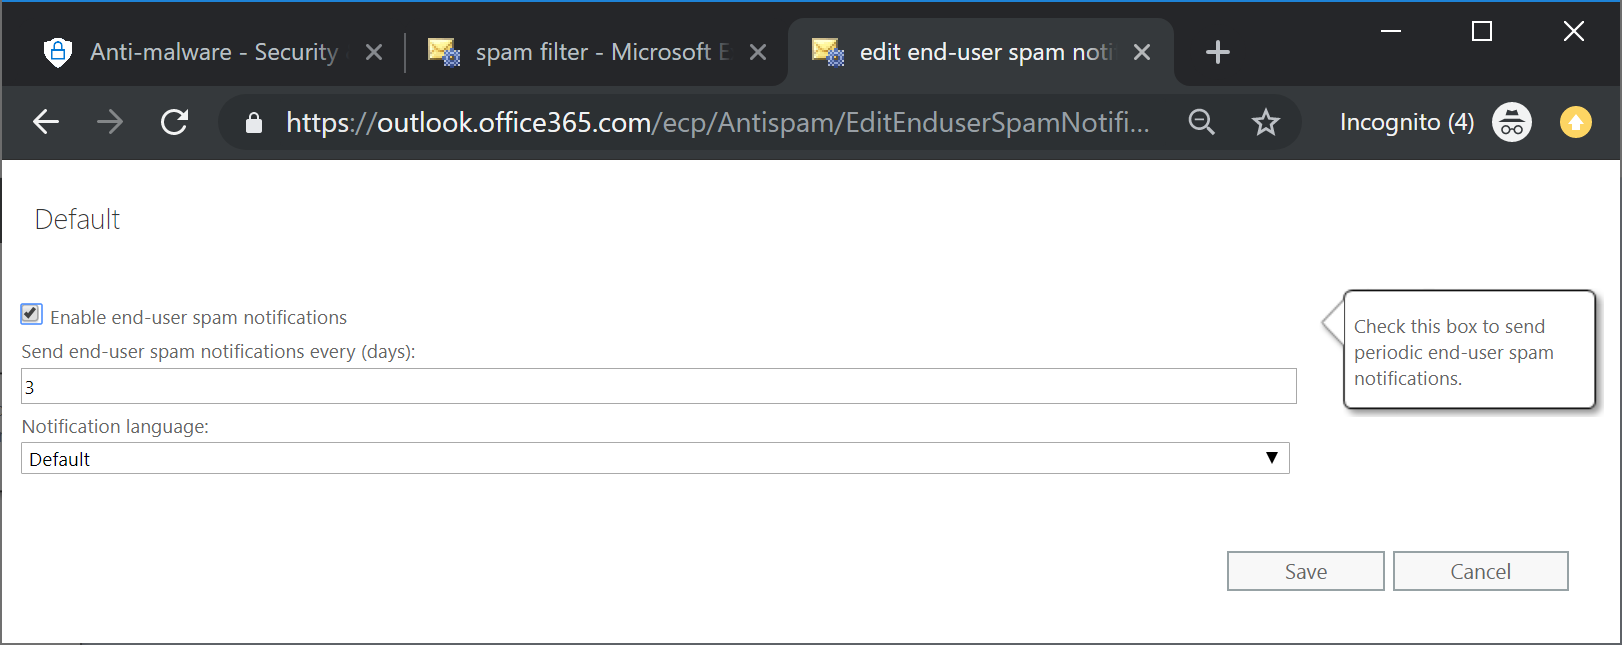This screenshot has height=645, width=1622.
Task: Save the spam notification settings
Action: pos(1306,571)
